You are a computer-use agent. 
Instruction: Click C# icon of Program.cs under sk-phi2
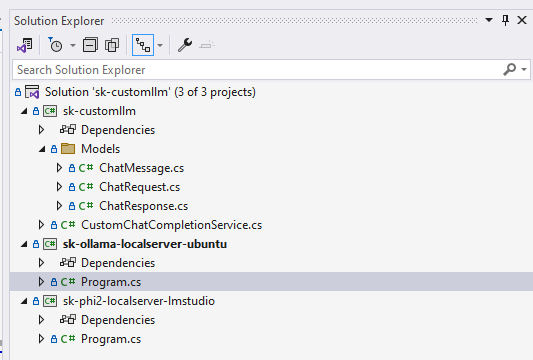click(68, 339)
